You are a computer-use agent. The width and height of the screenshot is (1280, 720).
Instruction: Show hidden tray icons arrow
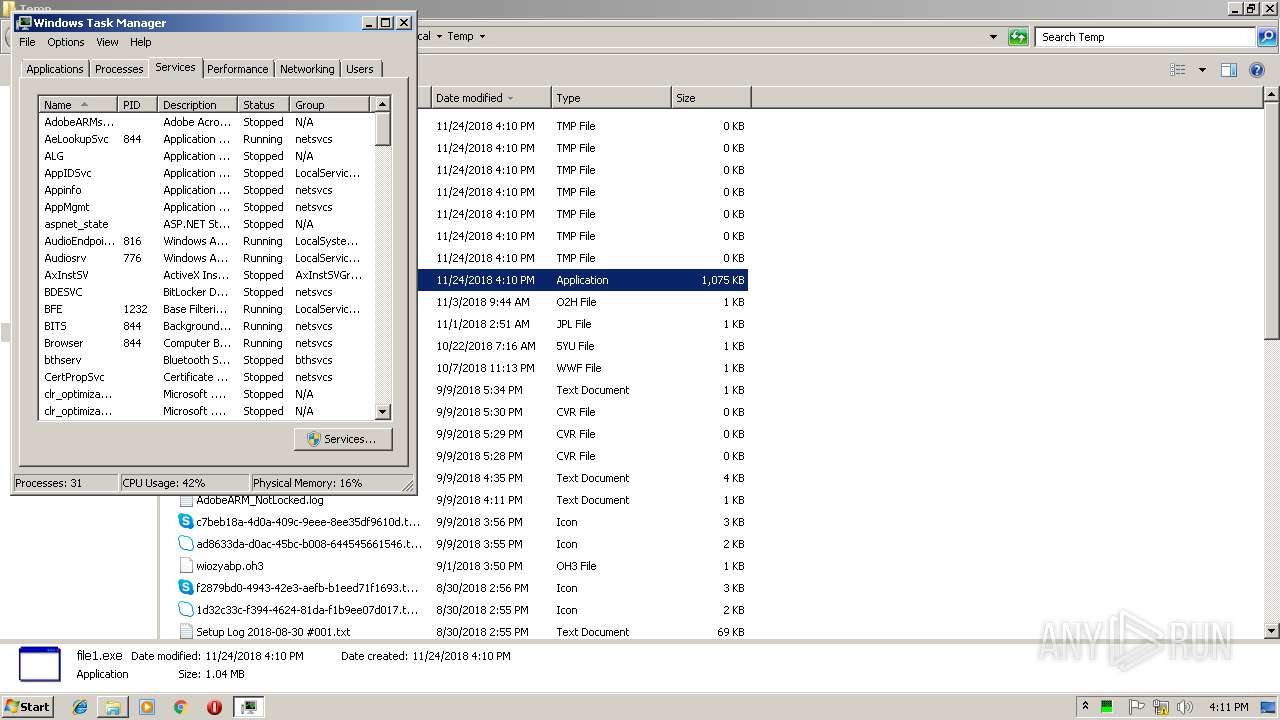pyautogui.click(x=1085, y=706)
